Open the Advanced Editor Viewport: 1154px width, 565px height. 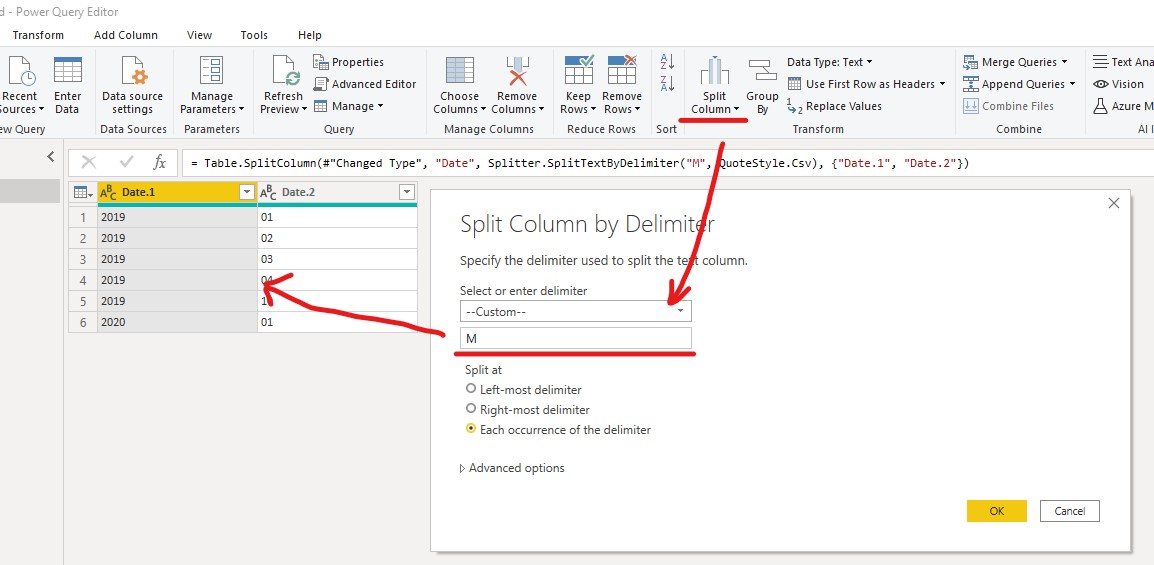[x=365, y=84]
